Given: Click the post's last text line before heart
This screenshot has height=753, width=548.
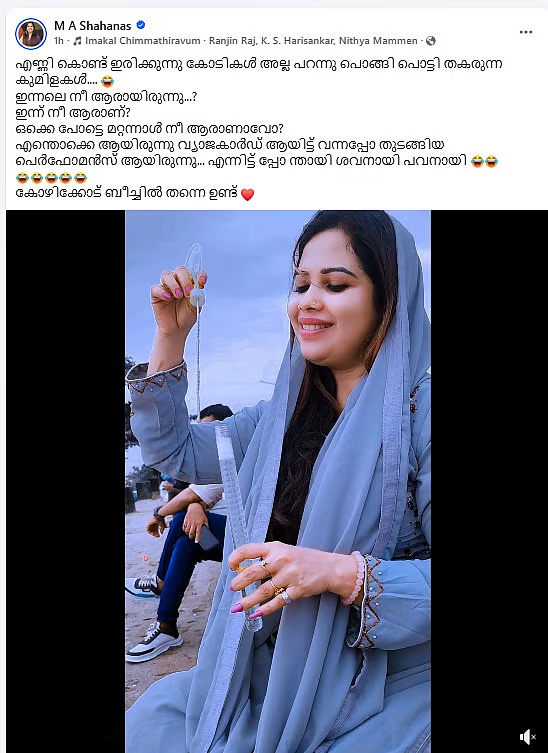Looking at the screenshot, I should [x=127, y=194].
